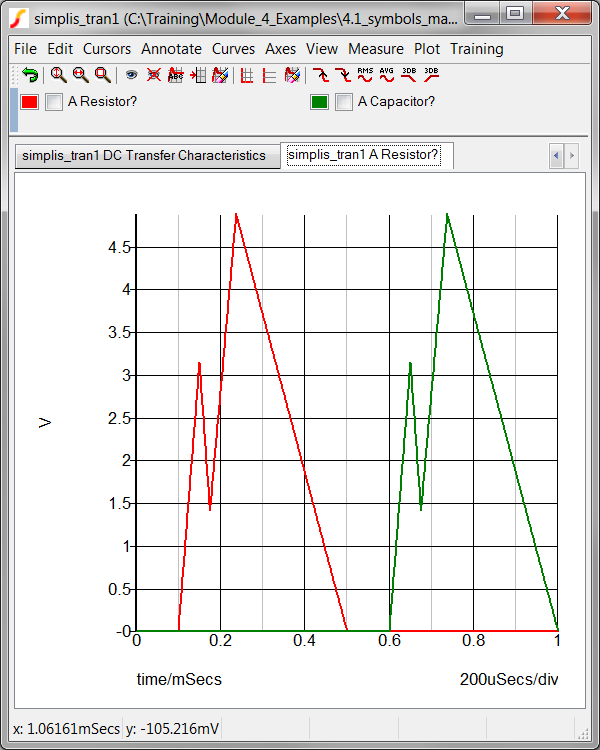
Task: Open the Training menu
Action: pyautogui.click(x=477, y=49)
